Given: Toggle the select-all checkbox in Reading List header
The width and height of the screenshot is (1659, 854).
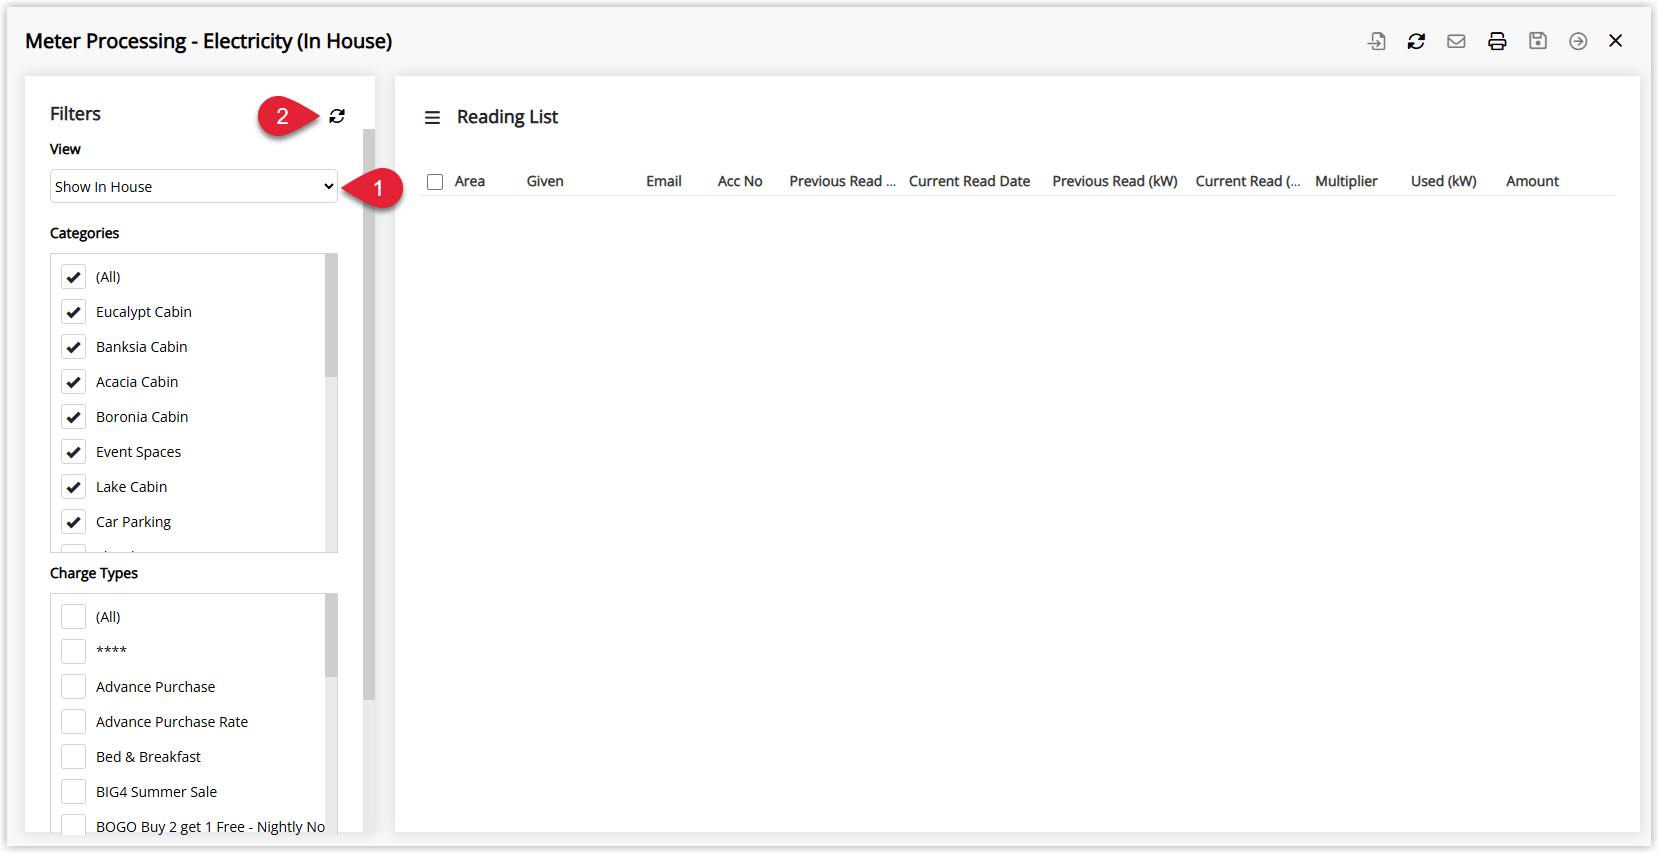Looking at the screenshot, I should click(435, 182).
